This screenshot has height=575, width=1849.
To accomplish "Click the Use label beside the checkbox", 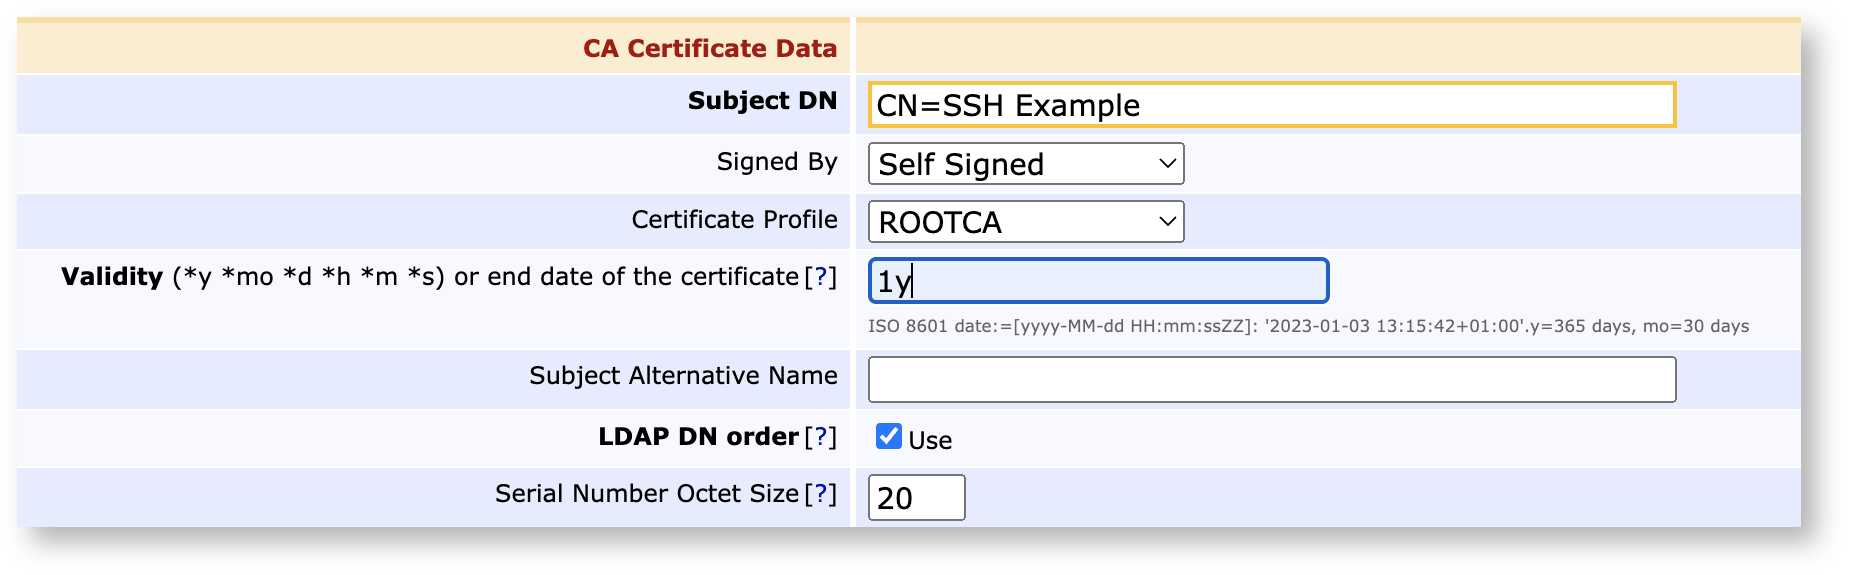I will point(930,440).
